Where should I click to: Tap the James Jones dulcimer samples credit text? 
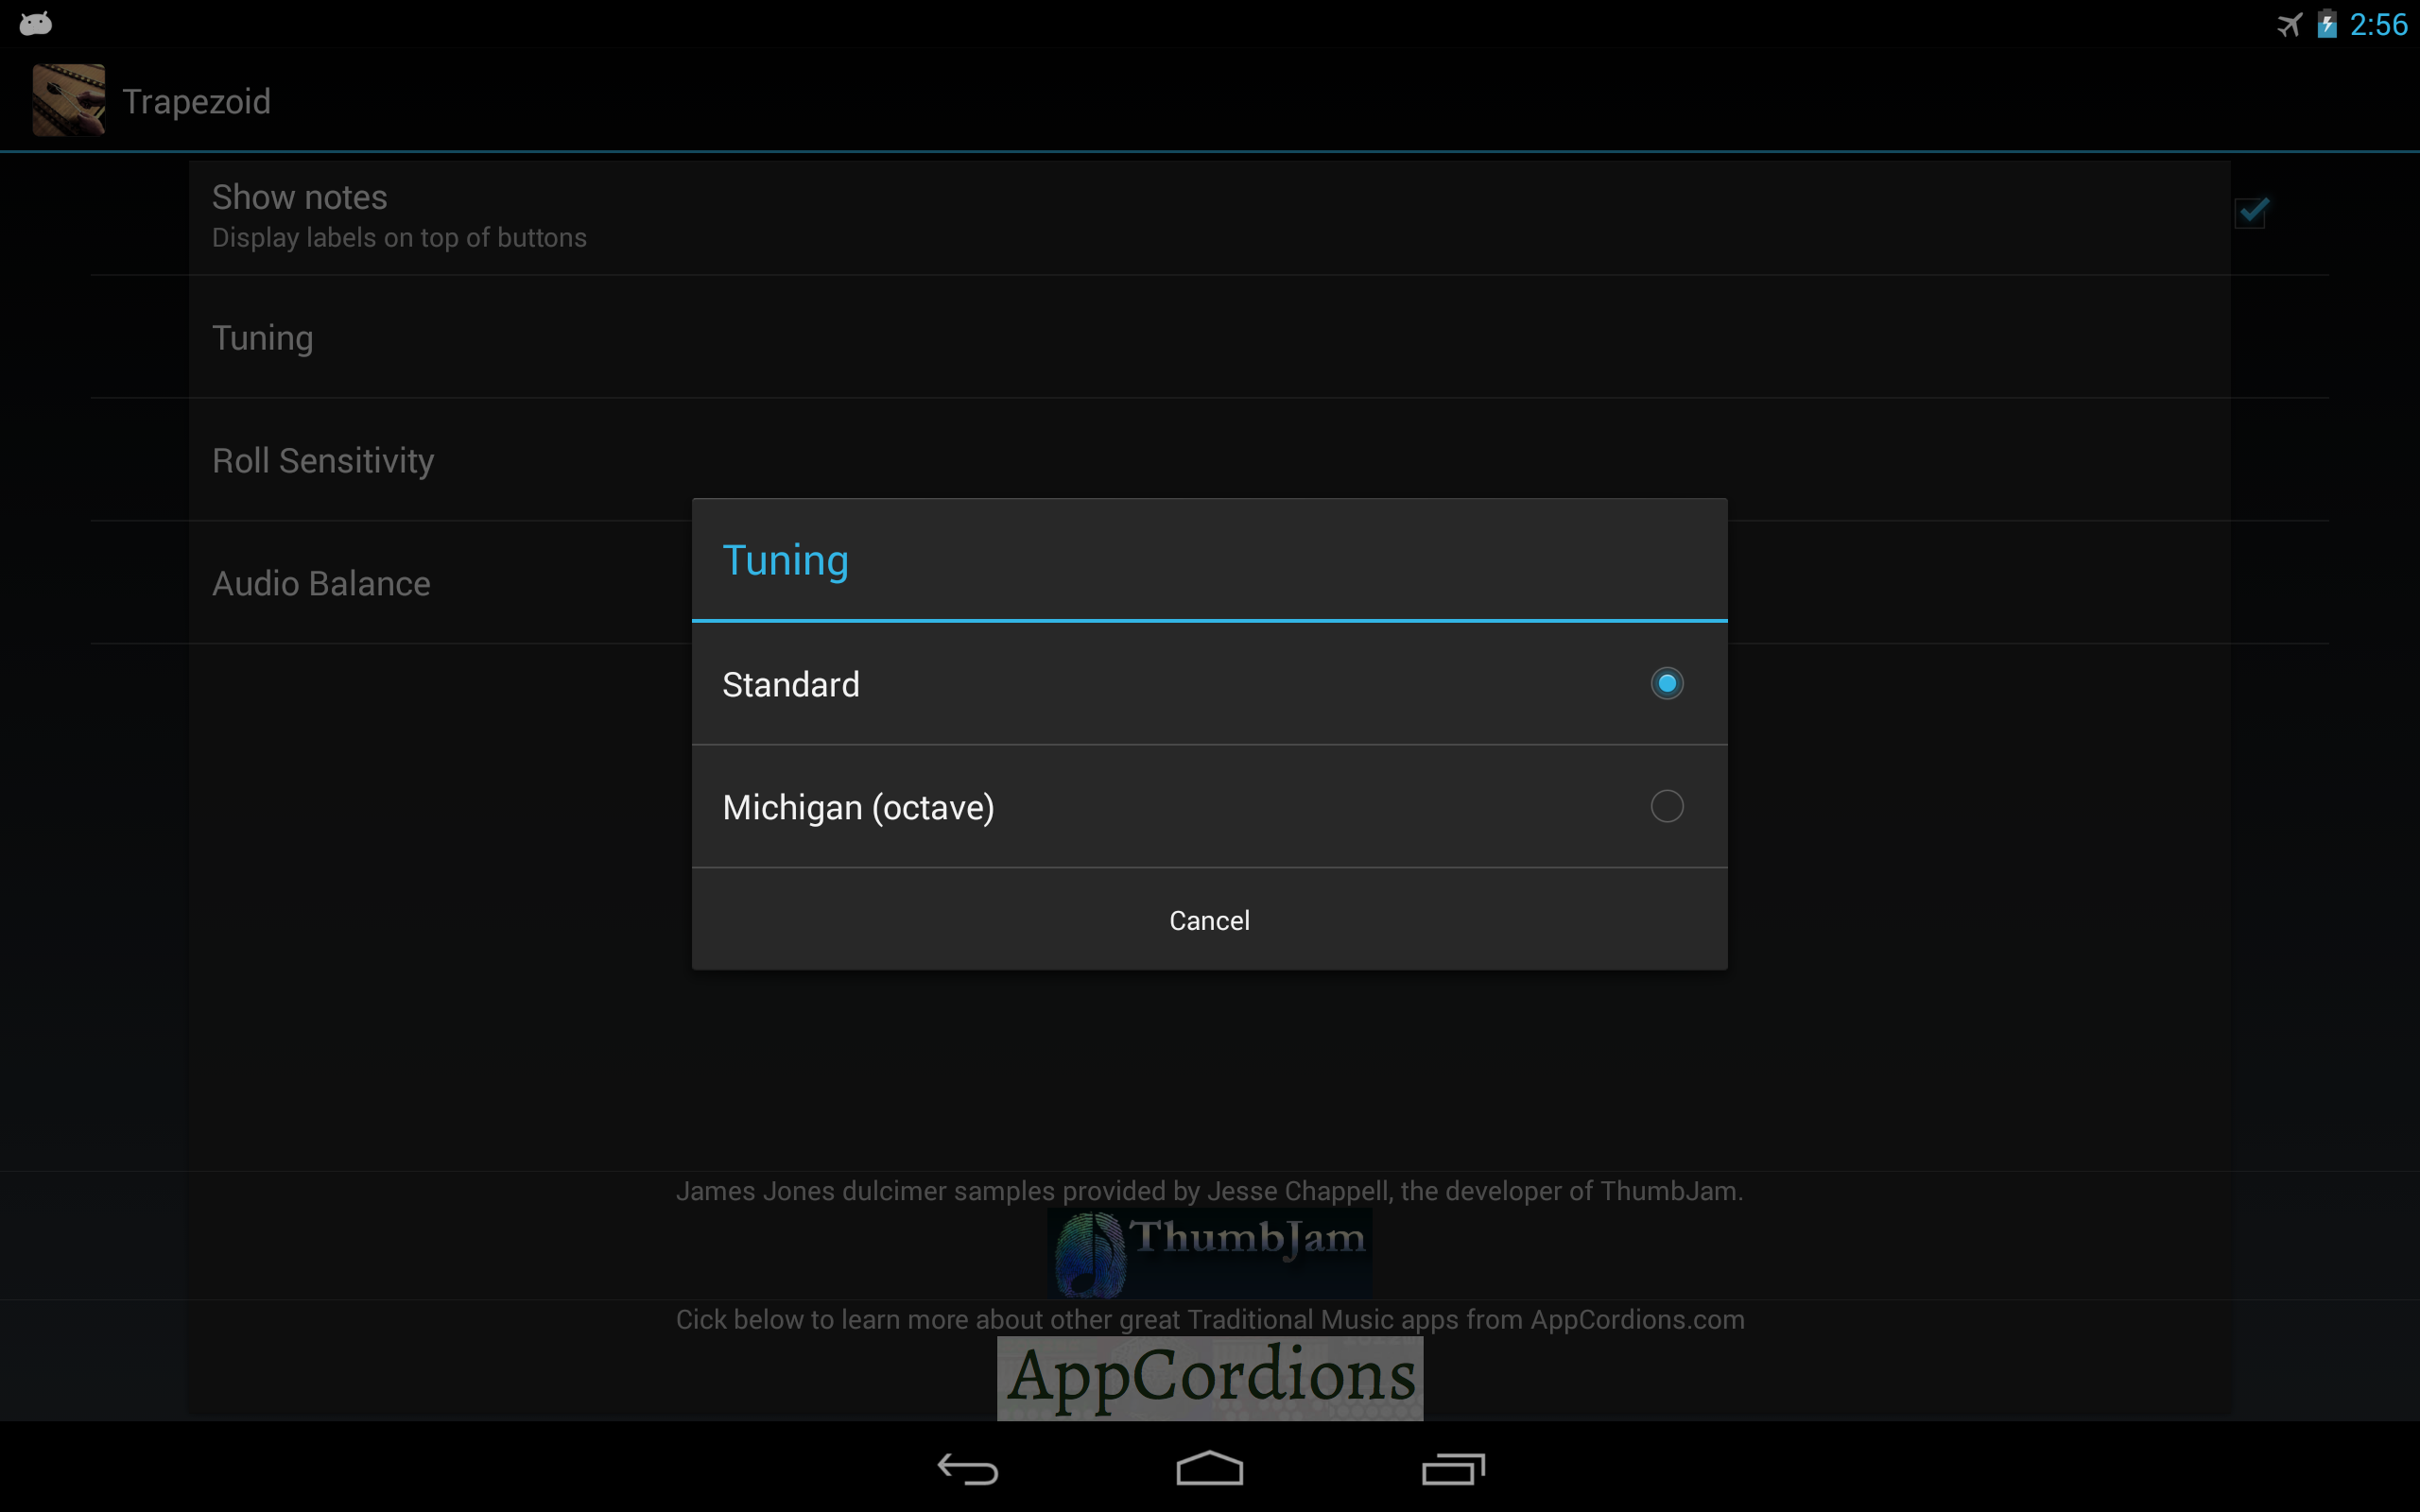pyautogui.click(x=1209, y=1191)
